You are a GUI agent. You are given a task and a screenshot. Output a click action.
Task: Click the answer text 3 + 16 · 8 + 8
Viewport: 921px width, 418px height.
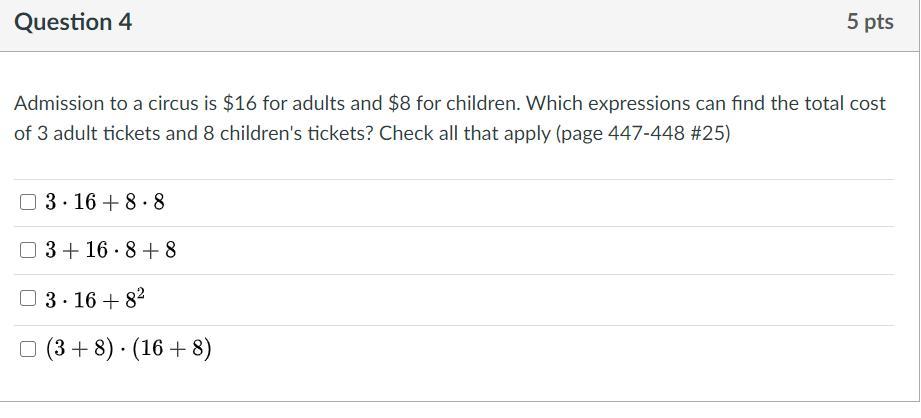111,250
